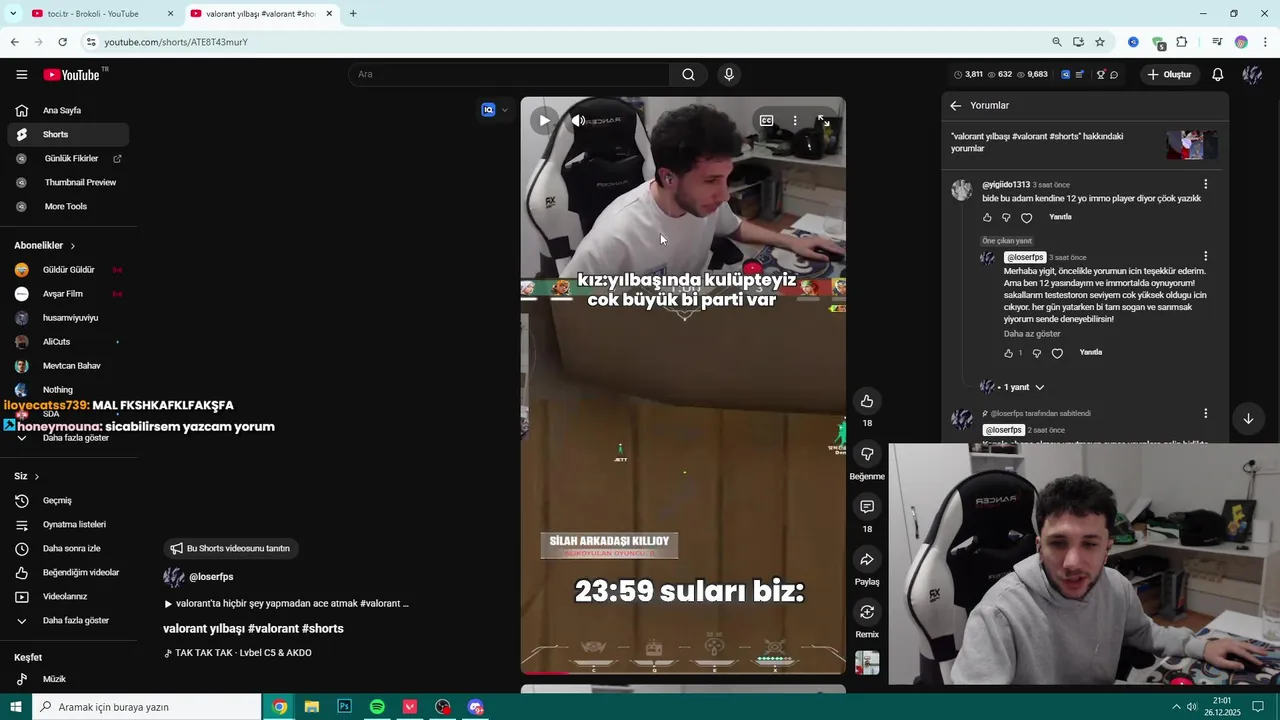The height and width of the screenshot is (720, 1280).
Task: Open the notifications bell
Action: pos(1217,74)
